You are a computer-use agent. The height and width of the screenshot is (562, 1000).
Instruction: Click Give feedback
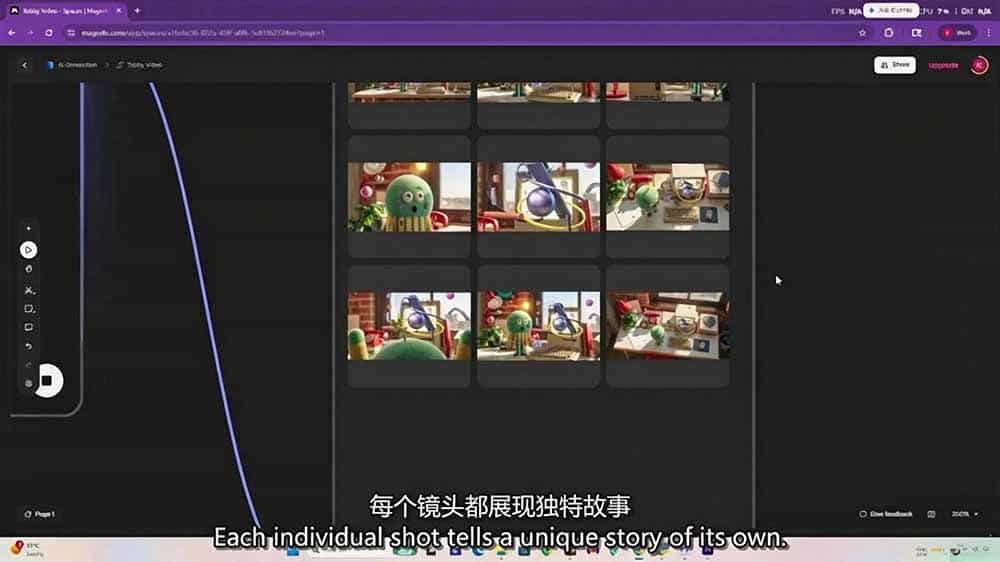pyautogui.click(x=886, y=514)
